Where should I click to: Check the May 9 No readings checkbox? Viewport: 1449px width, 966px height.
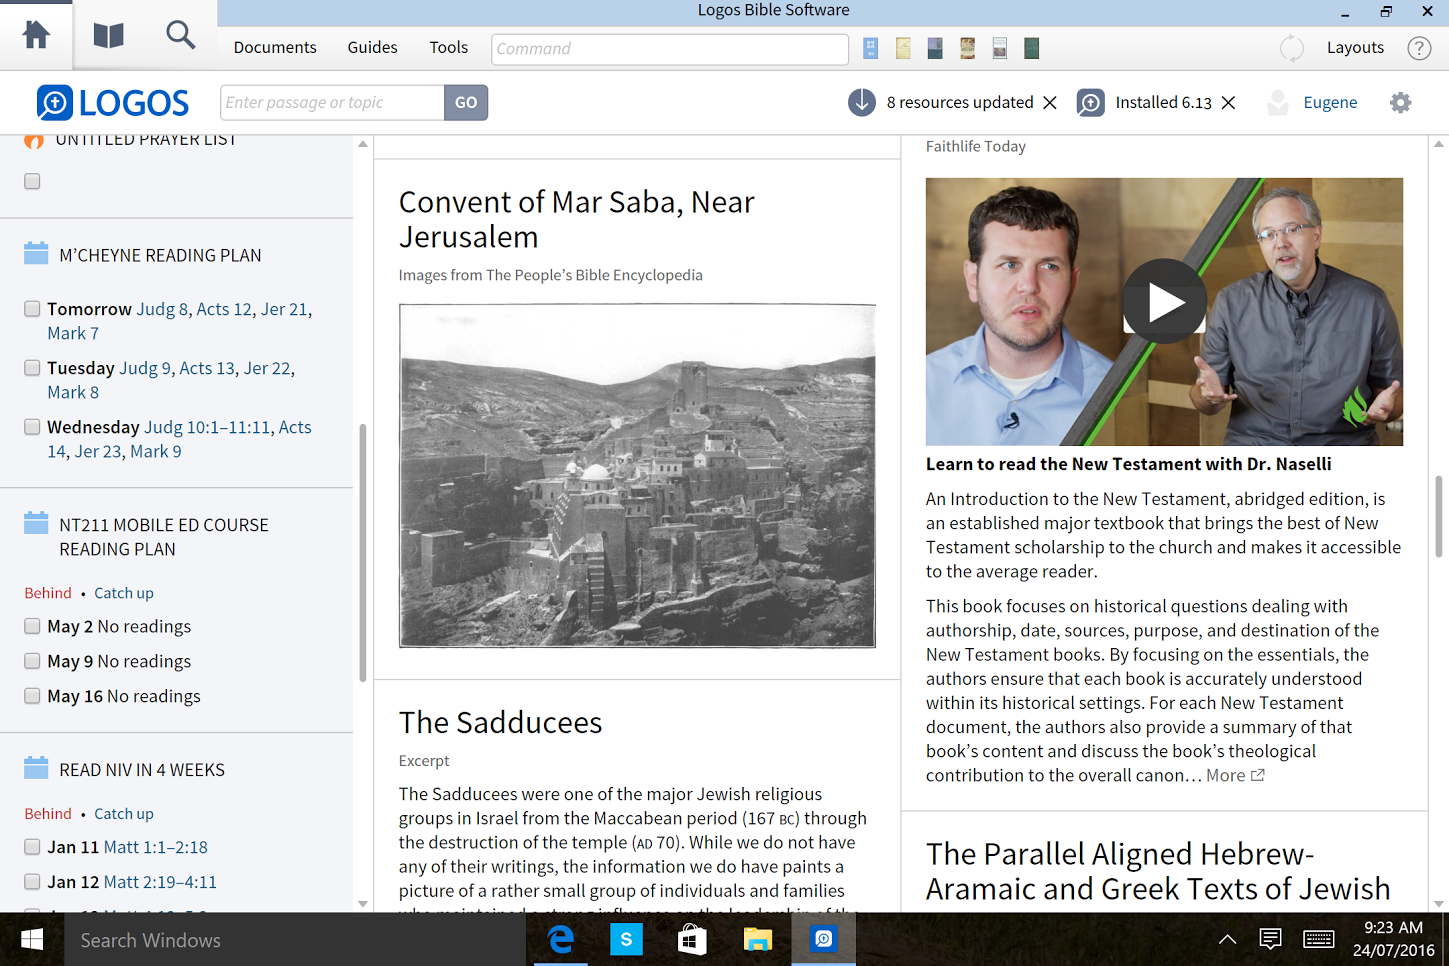(32, 661)
